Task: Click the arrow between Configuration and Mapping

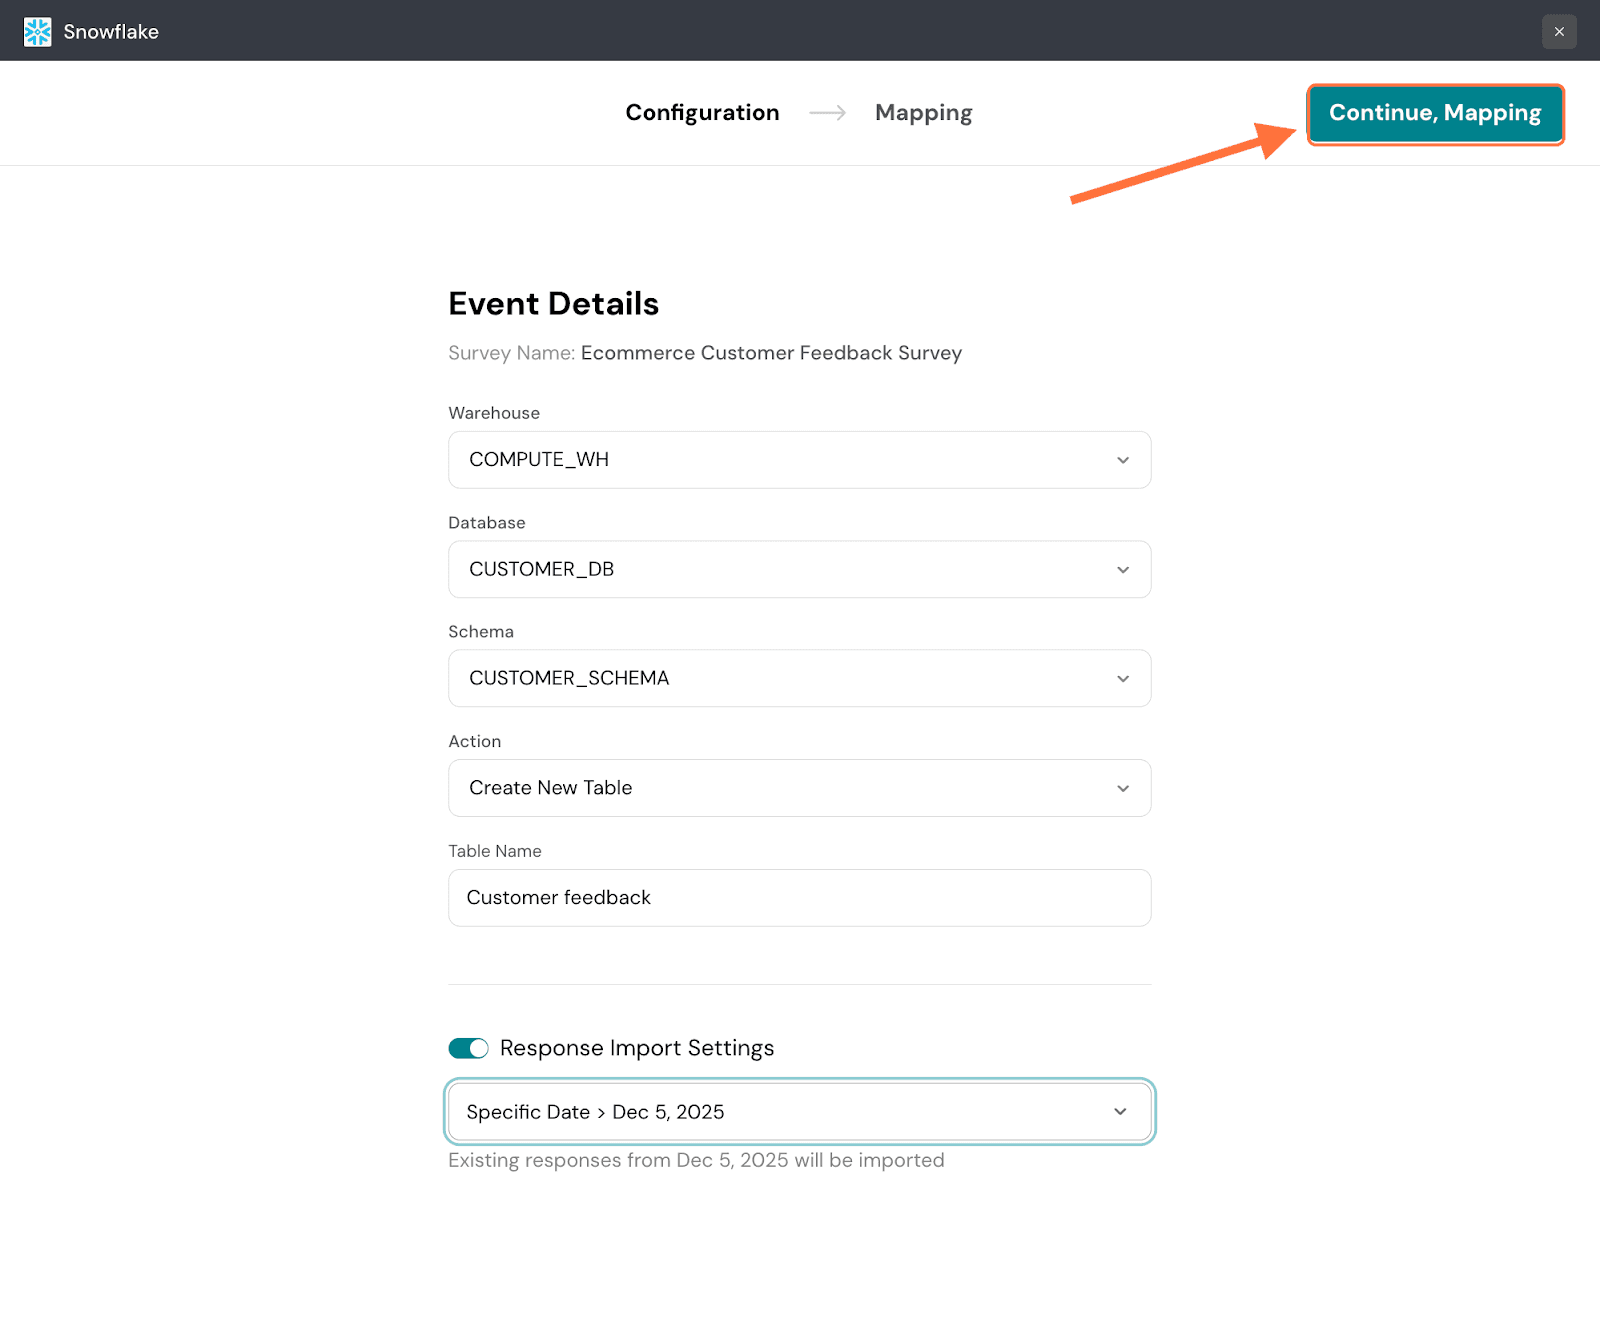Action: pyautogui.click(x=827, y=113)
